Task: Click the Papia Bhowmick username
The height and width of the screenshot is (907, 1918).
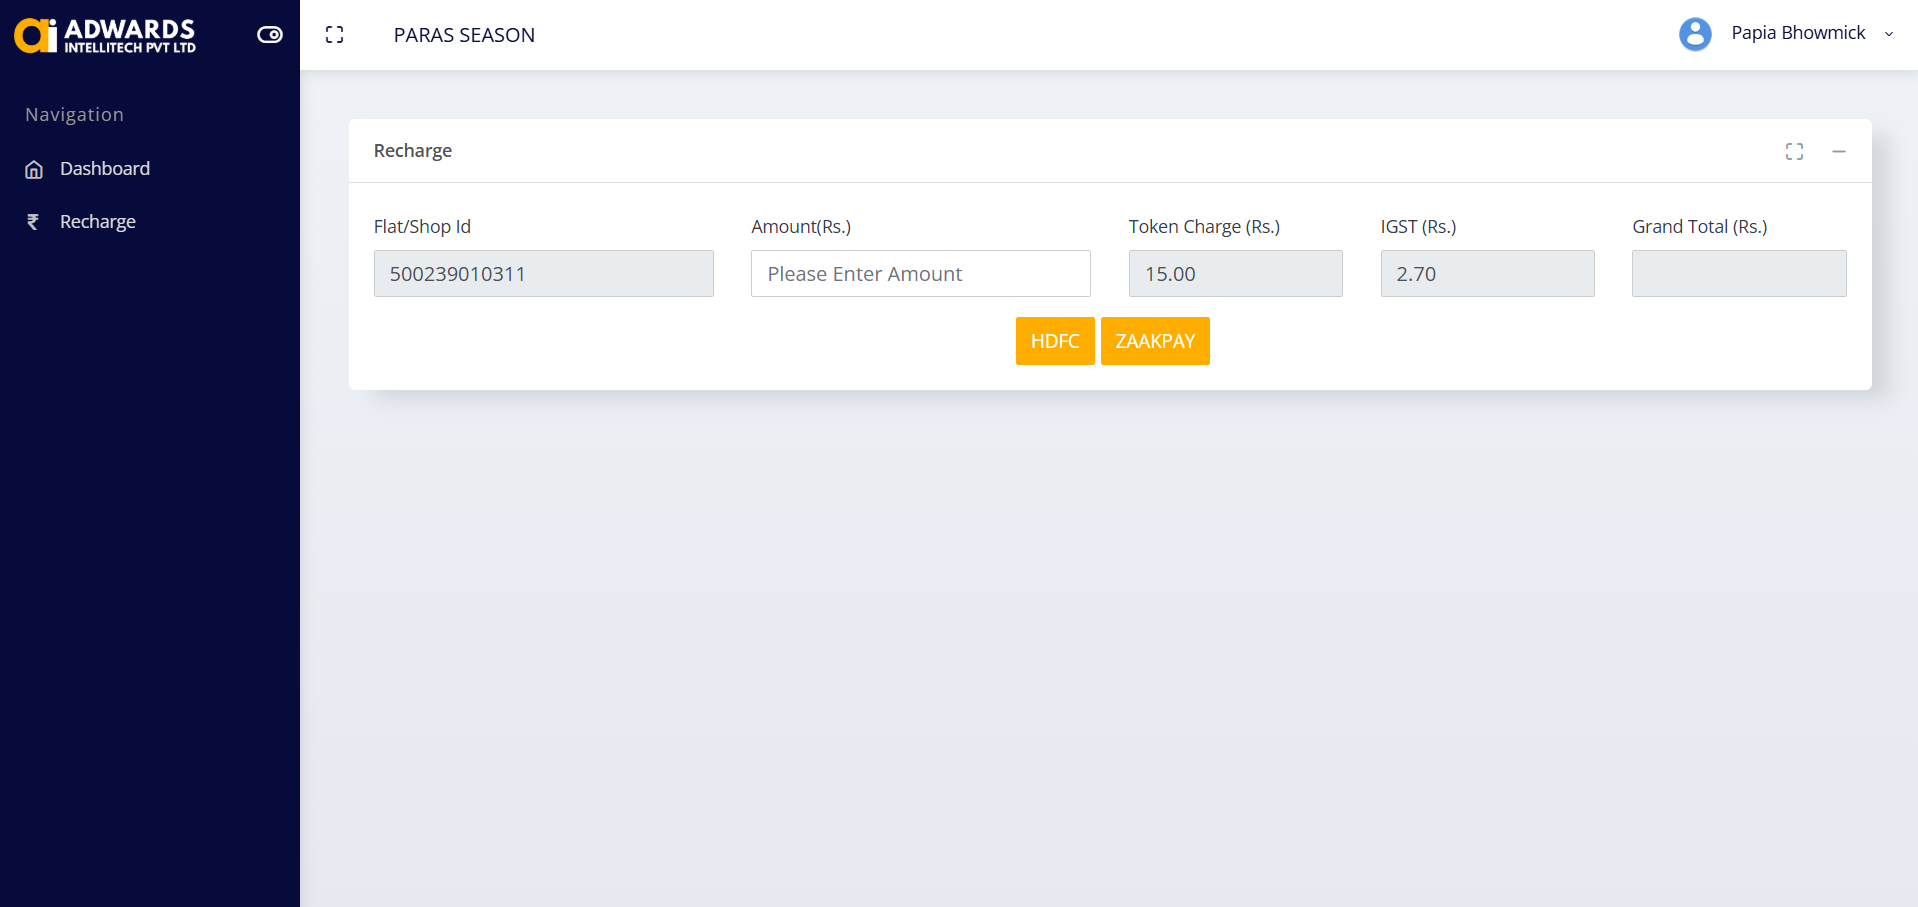Action: click(x=1798, y=33)
